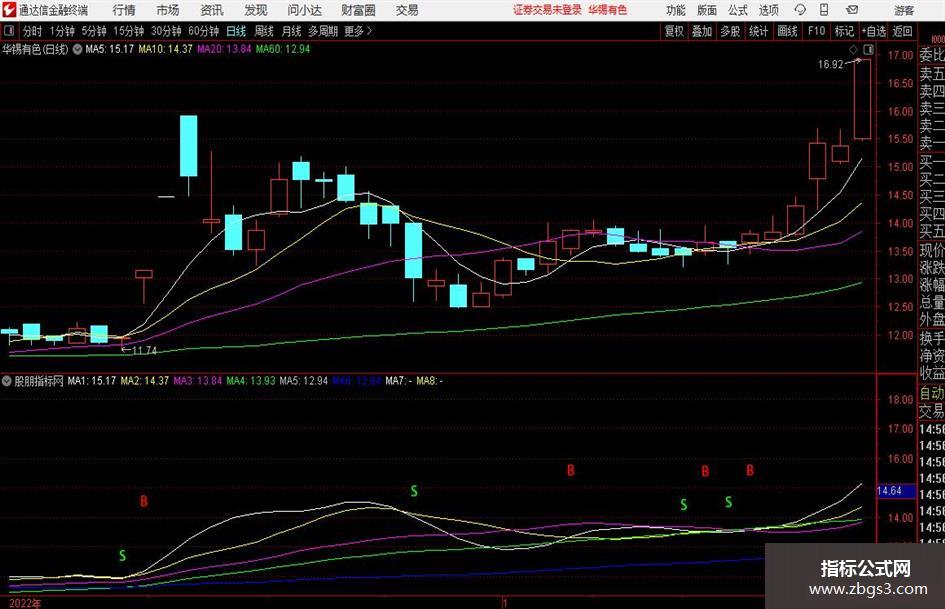Open the 问小达 menu
The image size is (945, 609).
(x=304, y=10)
